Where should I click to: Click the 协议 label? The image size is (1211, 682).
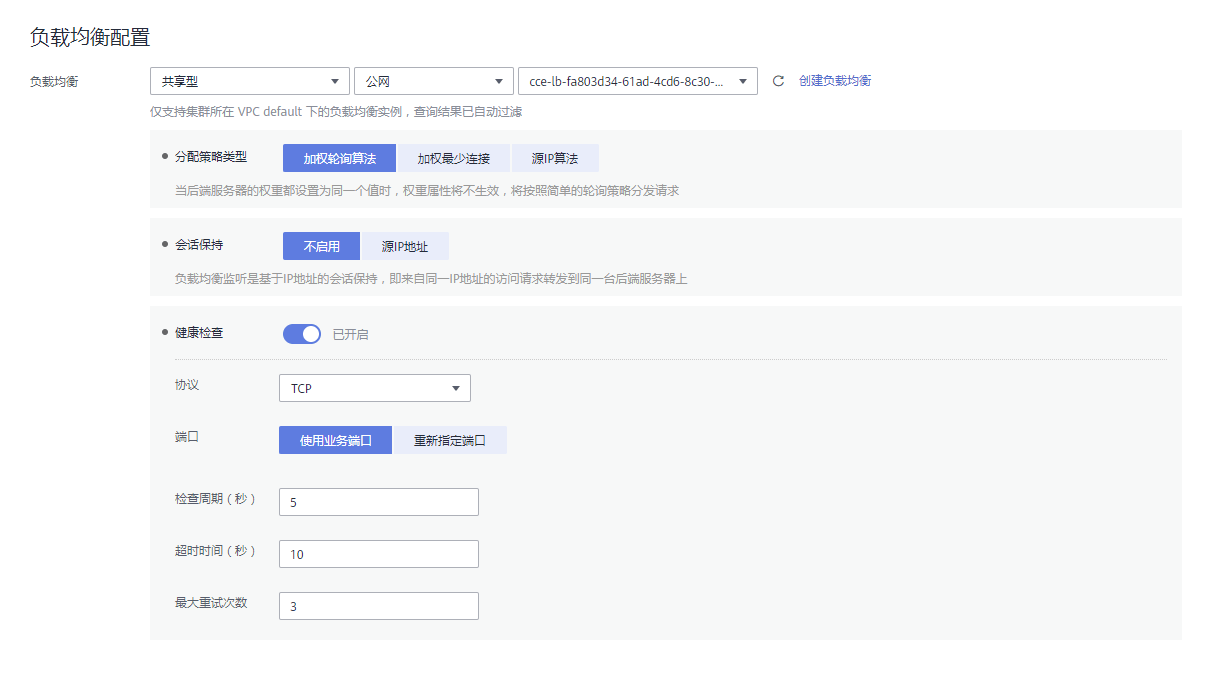click(187, 385)
